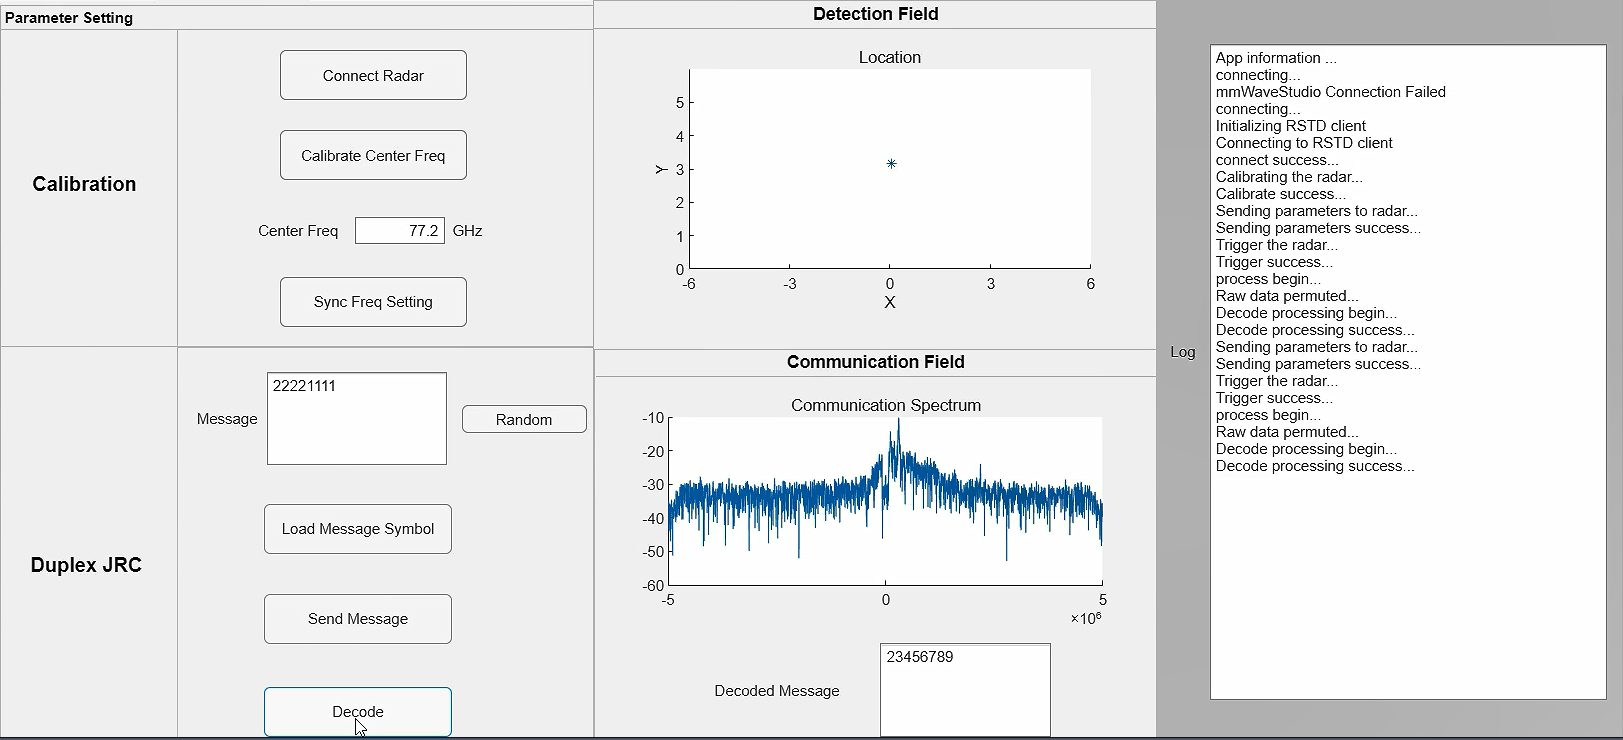This screenshot has height=740, width=1623.
Task: Generate a random message with Random
Action: 524,420
